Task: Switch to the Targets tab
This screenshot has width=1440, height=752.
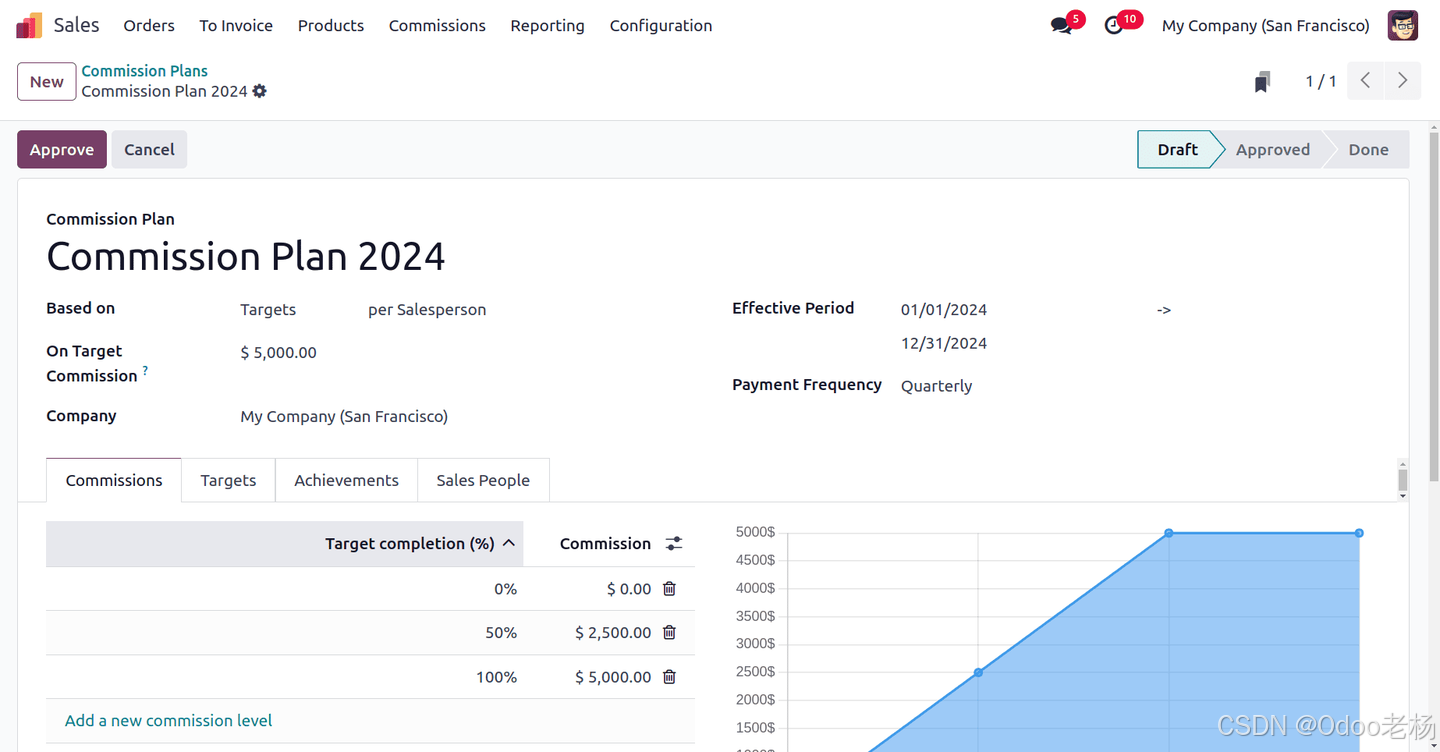Action: [x=228, y=480]
